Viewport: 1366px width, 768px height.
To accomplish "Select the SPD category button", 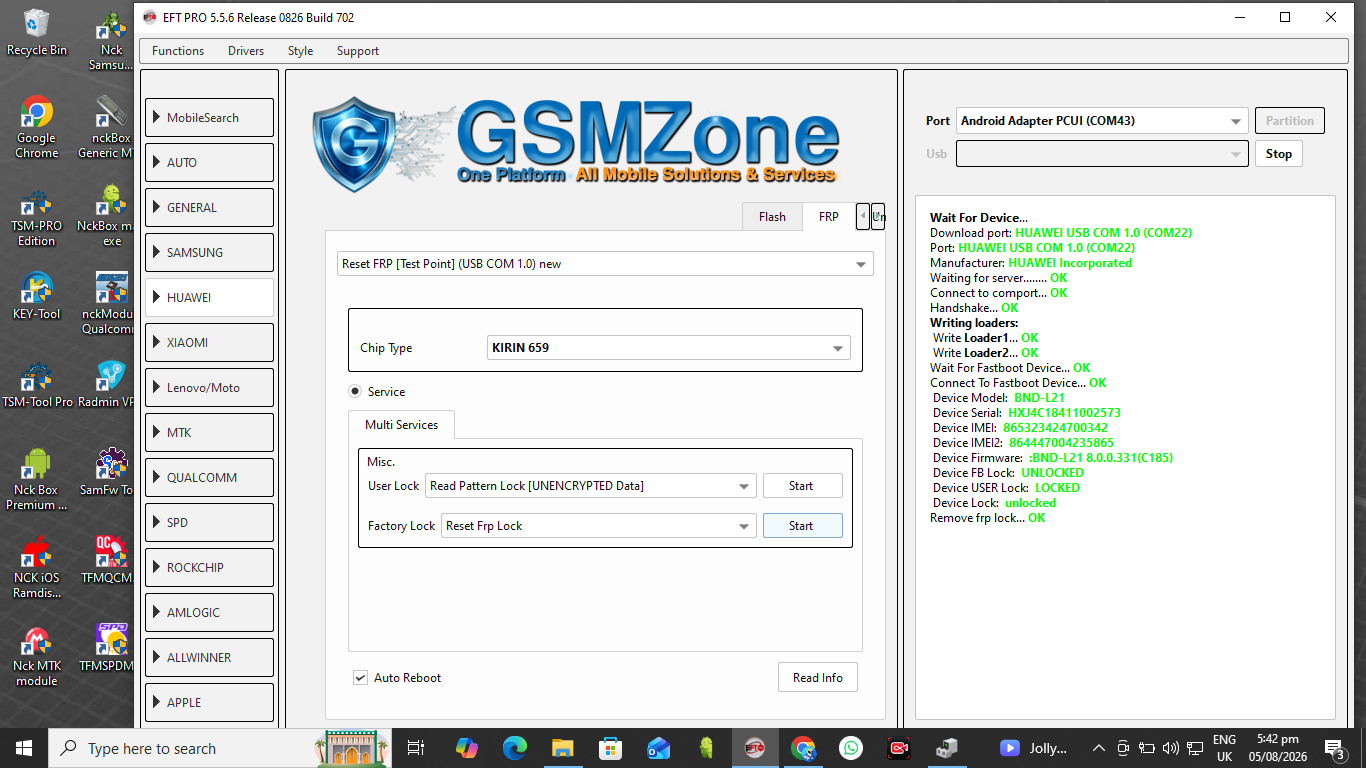I will (209, 522).
